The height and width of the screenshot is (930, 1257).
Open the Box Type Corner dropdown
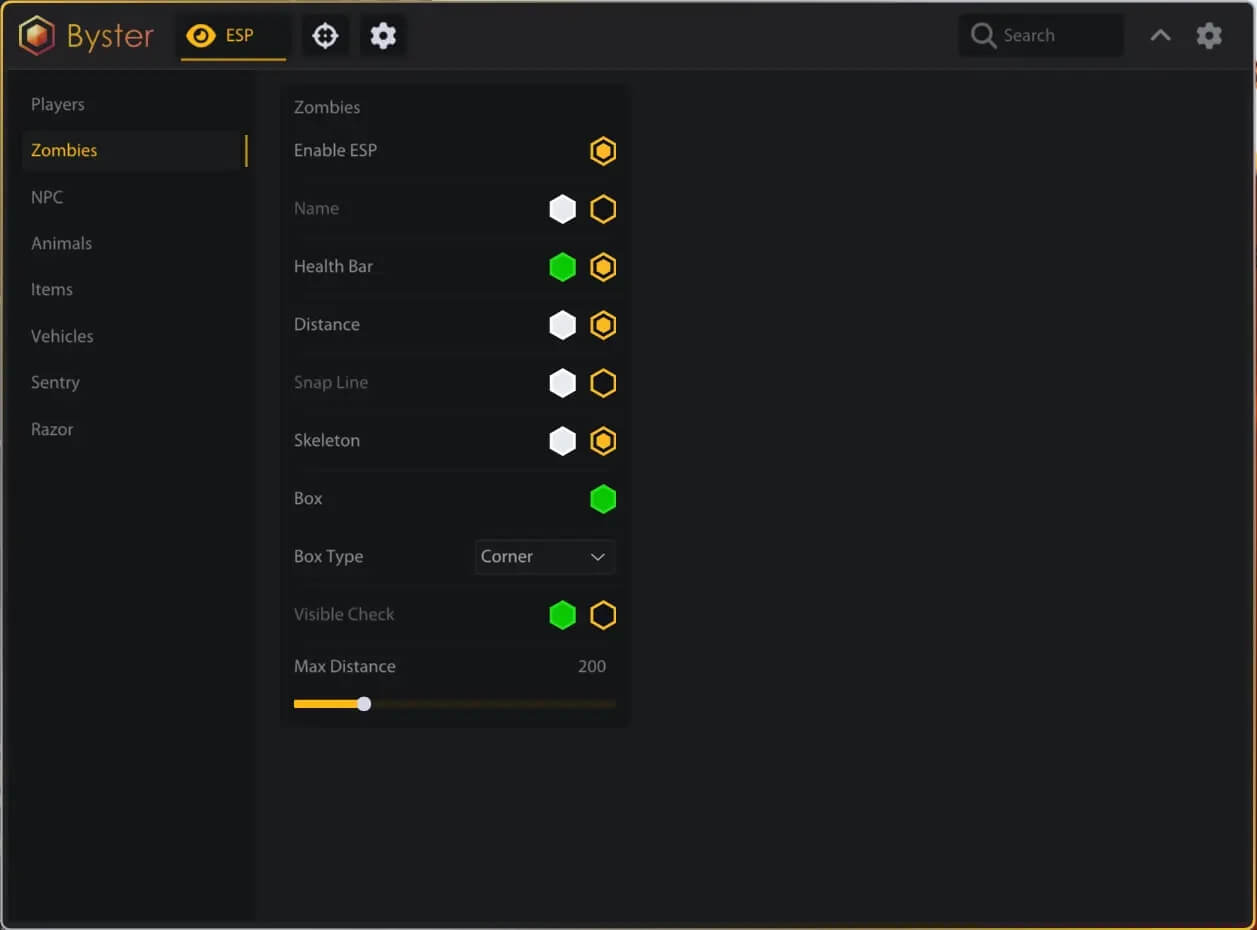point(544,557)
